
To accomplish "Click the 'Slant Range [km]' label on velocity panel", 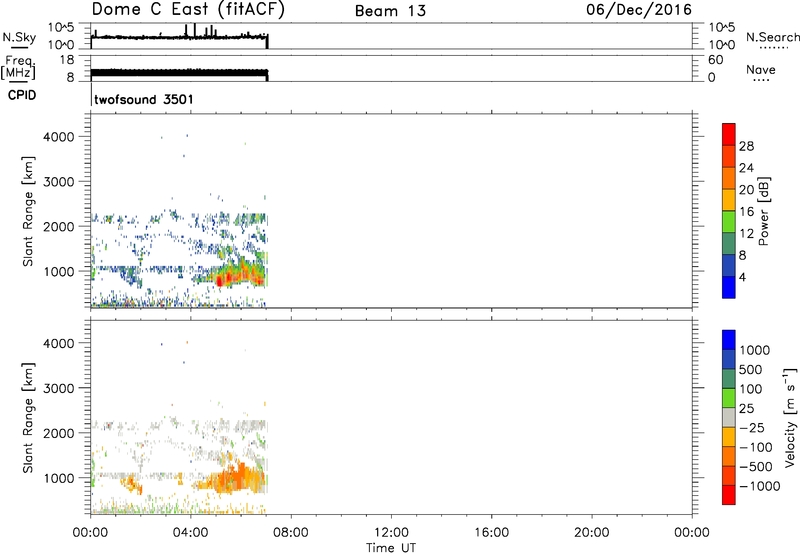I will 28,418.
